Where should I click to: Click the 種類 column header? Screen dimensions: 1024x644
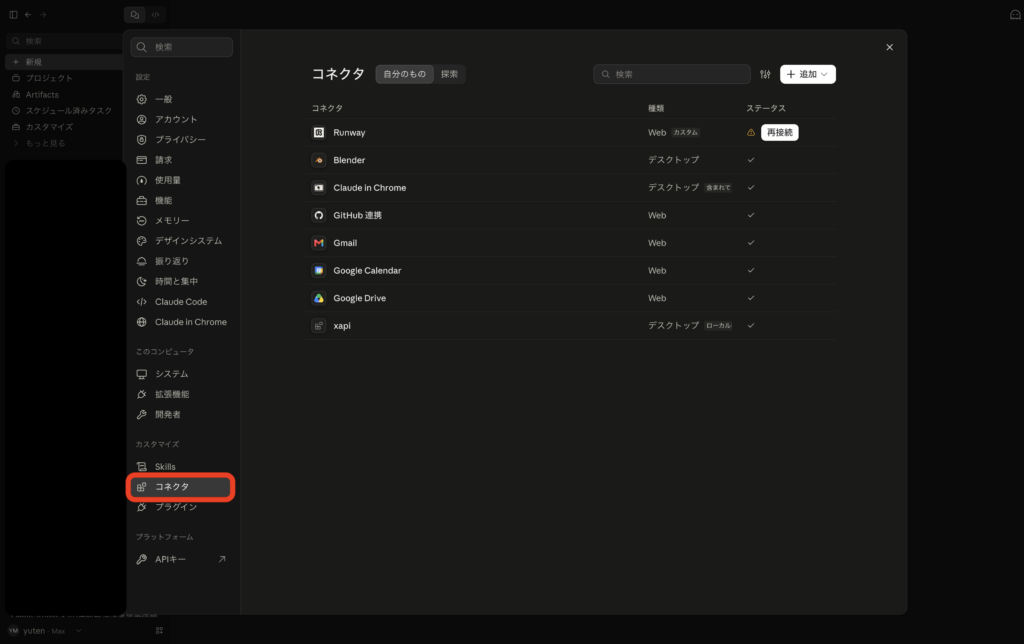click(656, 108)
